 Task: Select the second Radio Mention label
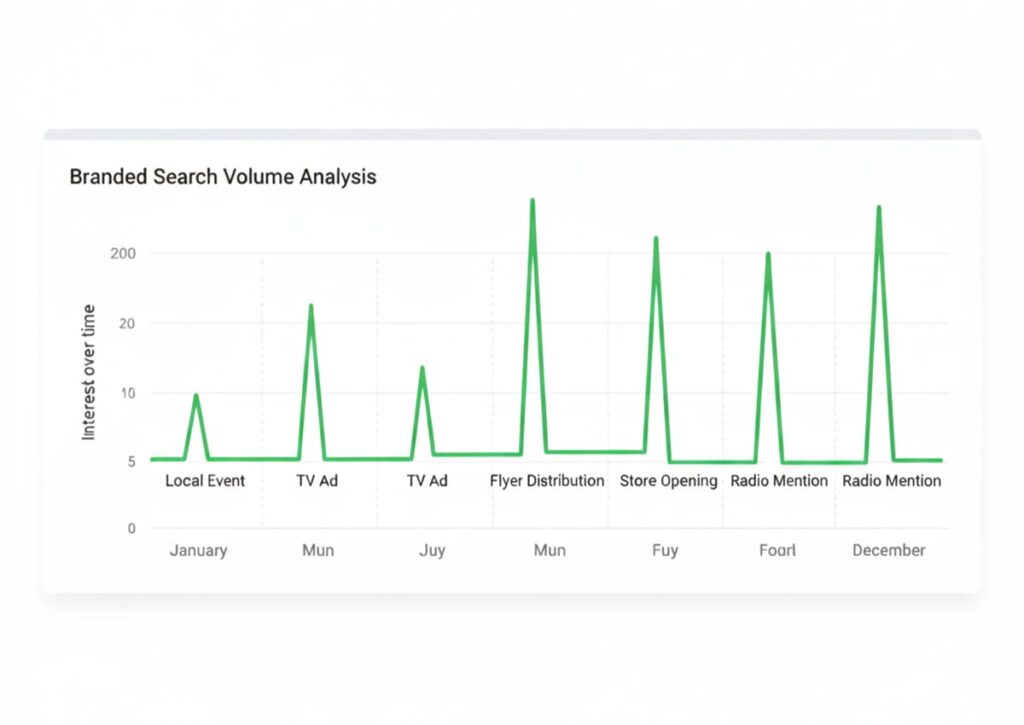pyautogui.click(x=892, y=481)
